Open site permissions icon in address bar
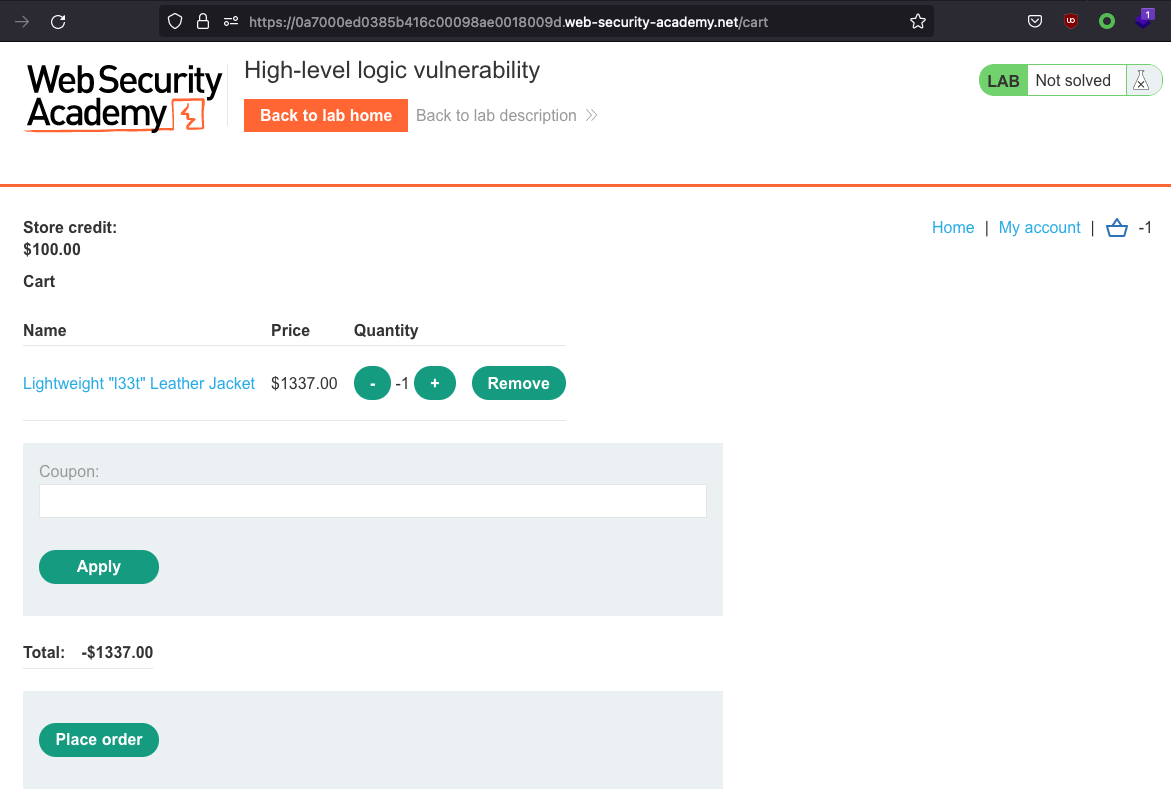 pyautogui.click(x=231, y=21)
